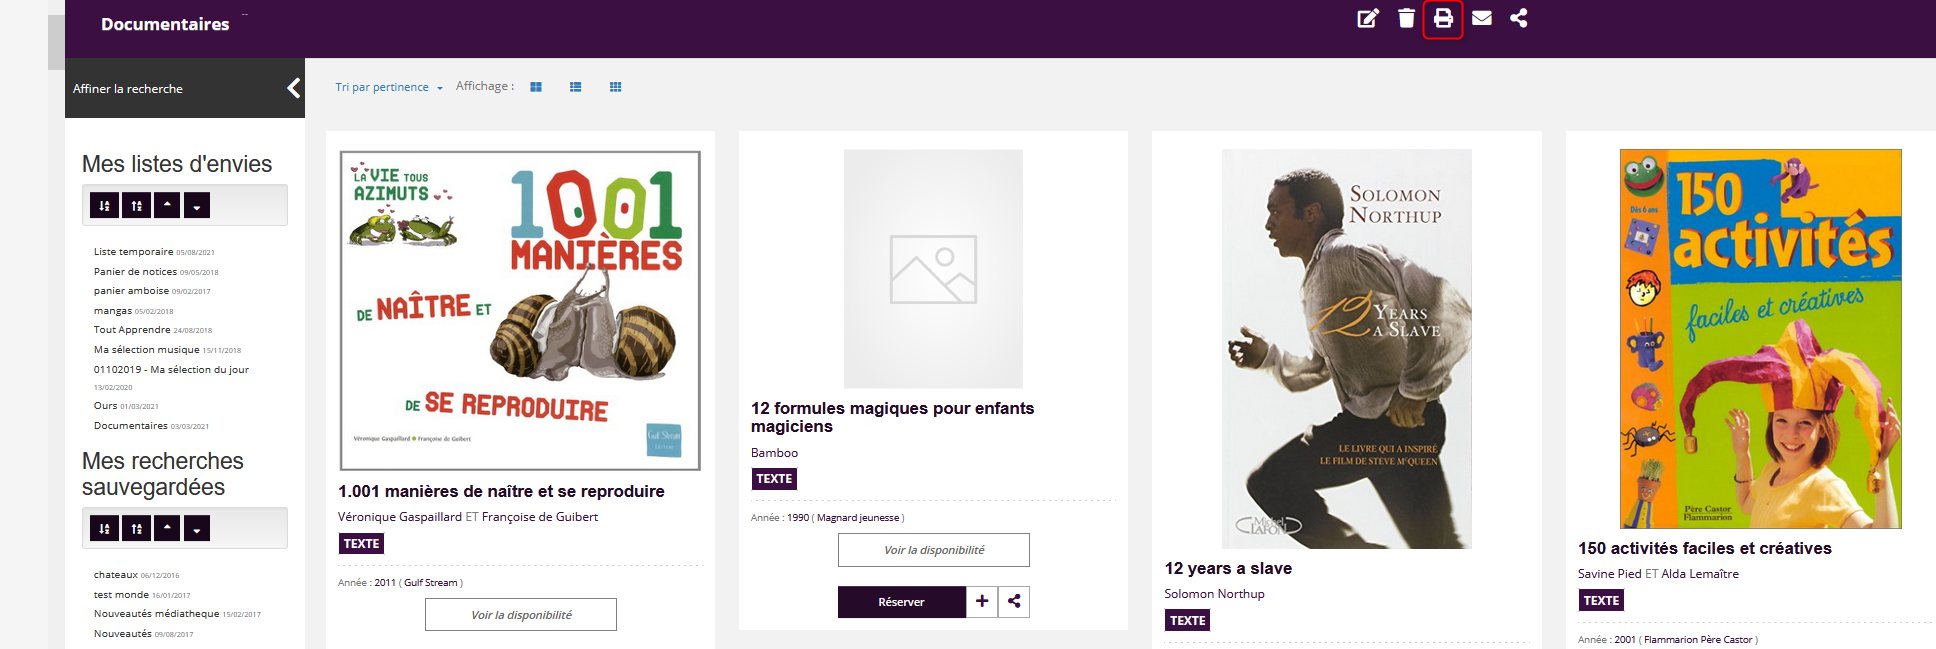Switch to small grid display view icon
The width and height of the screenshot is (1936, 649).
coord(616,87)
